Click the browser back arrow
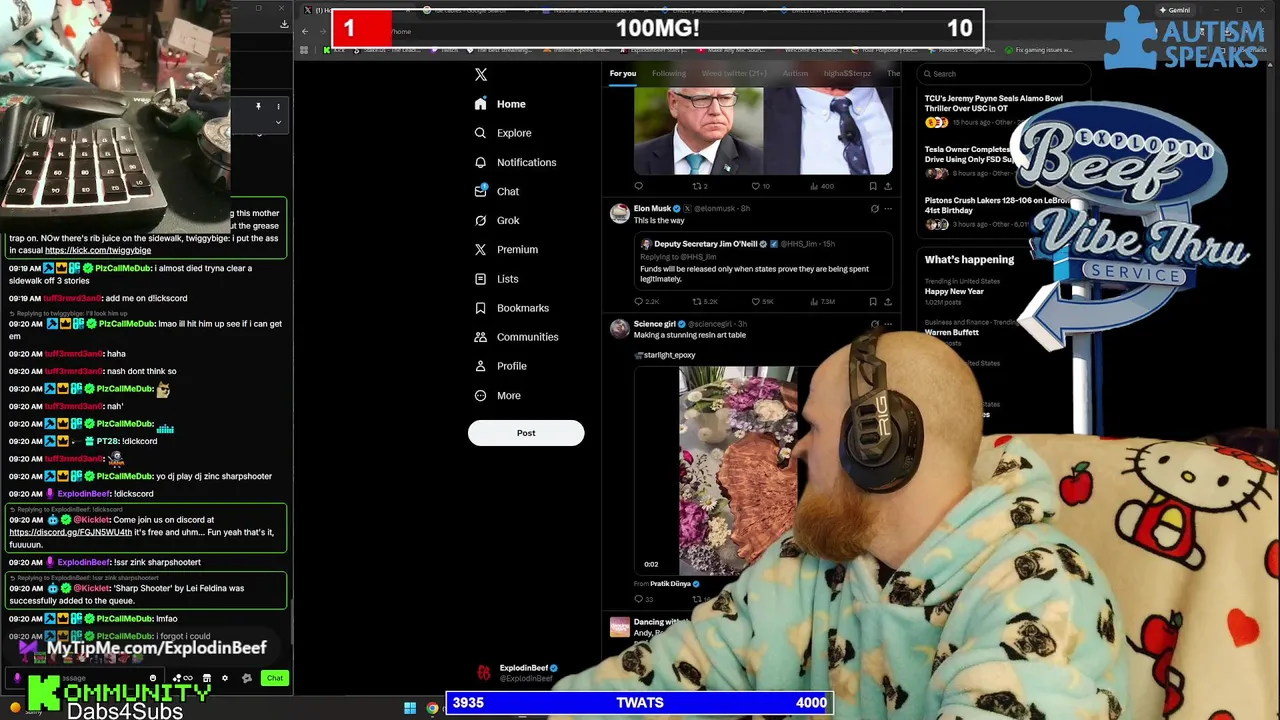1280x720 pixels. pyautogui.click(x=305, y=31)
